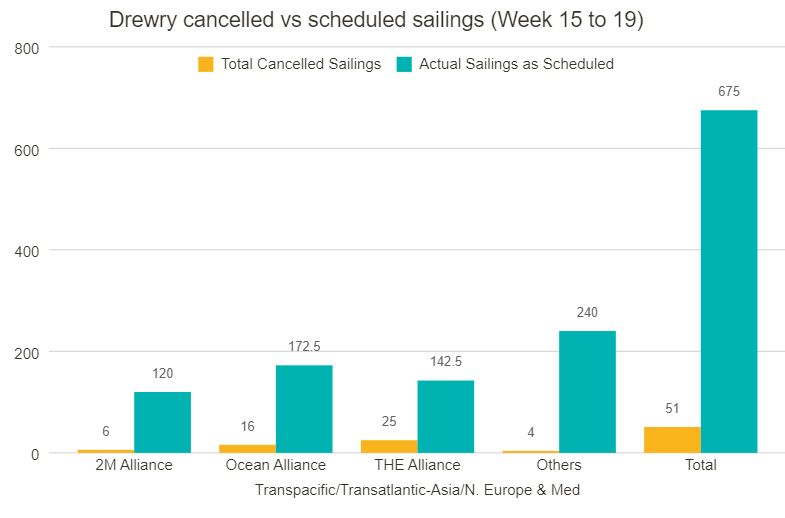Select the orange Total cancelled bar
The width and height of the screenshot is (785, 518).
[x=672, y=440]
